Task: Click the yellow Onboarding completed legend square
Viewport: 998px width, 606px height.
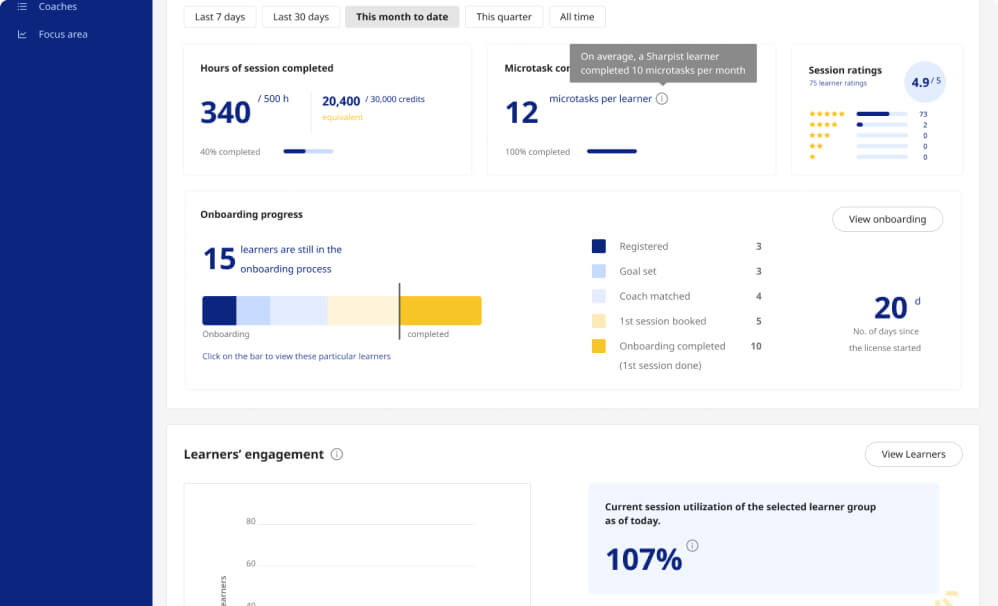Action: (599, 346)
